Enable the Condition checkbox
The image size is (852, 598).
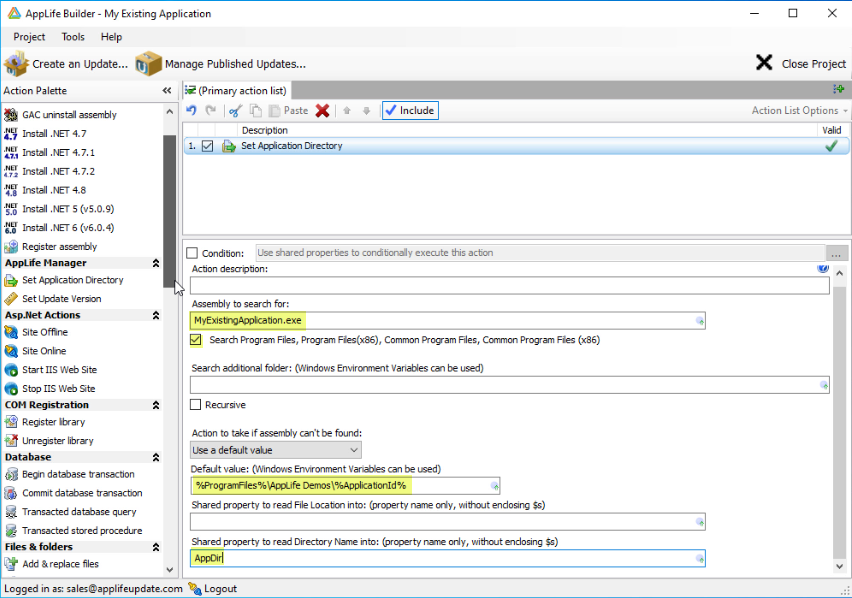pos(192,253)
